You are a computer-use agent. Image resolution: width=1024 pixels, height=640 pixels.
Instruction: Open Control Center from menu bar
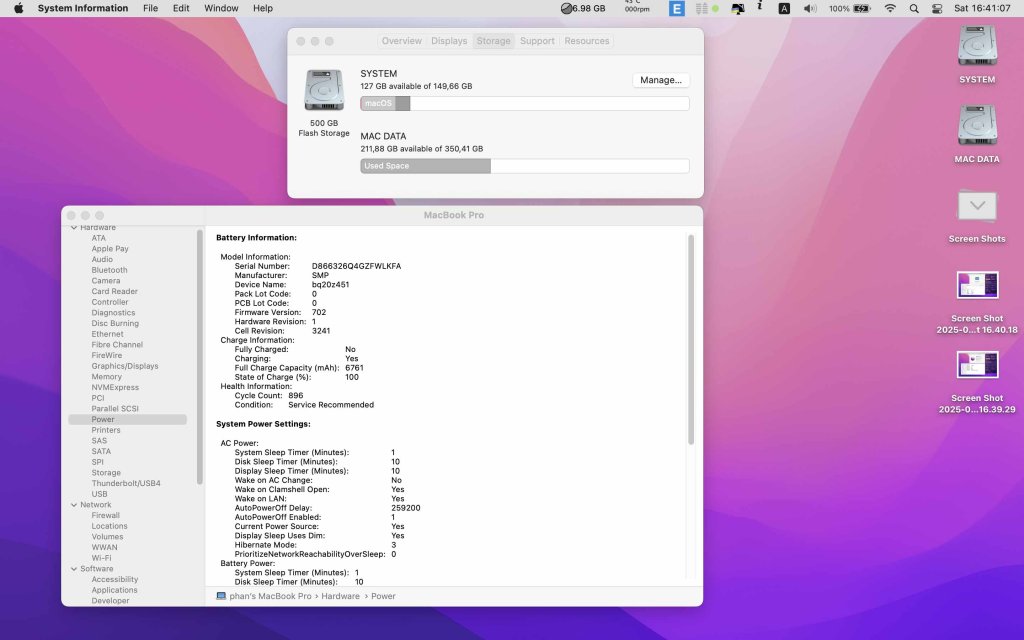937,8
